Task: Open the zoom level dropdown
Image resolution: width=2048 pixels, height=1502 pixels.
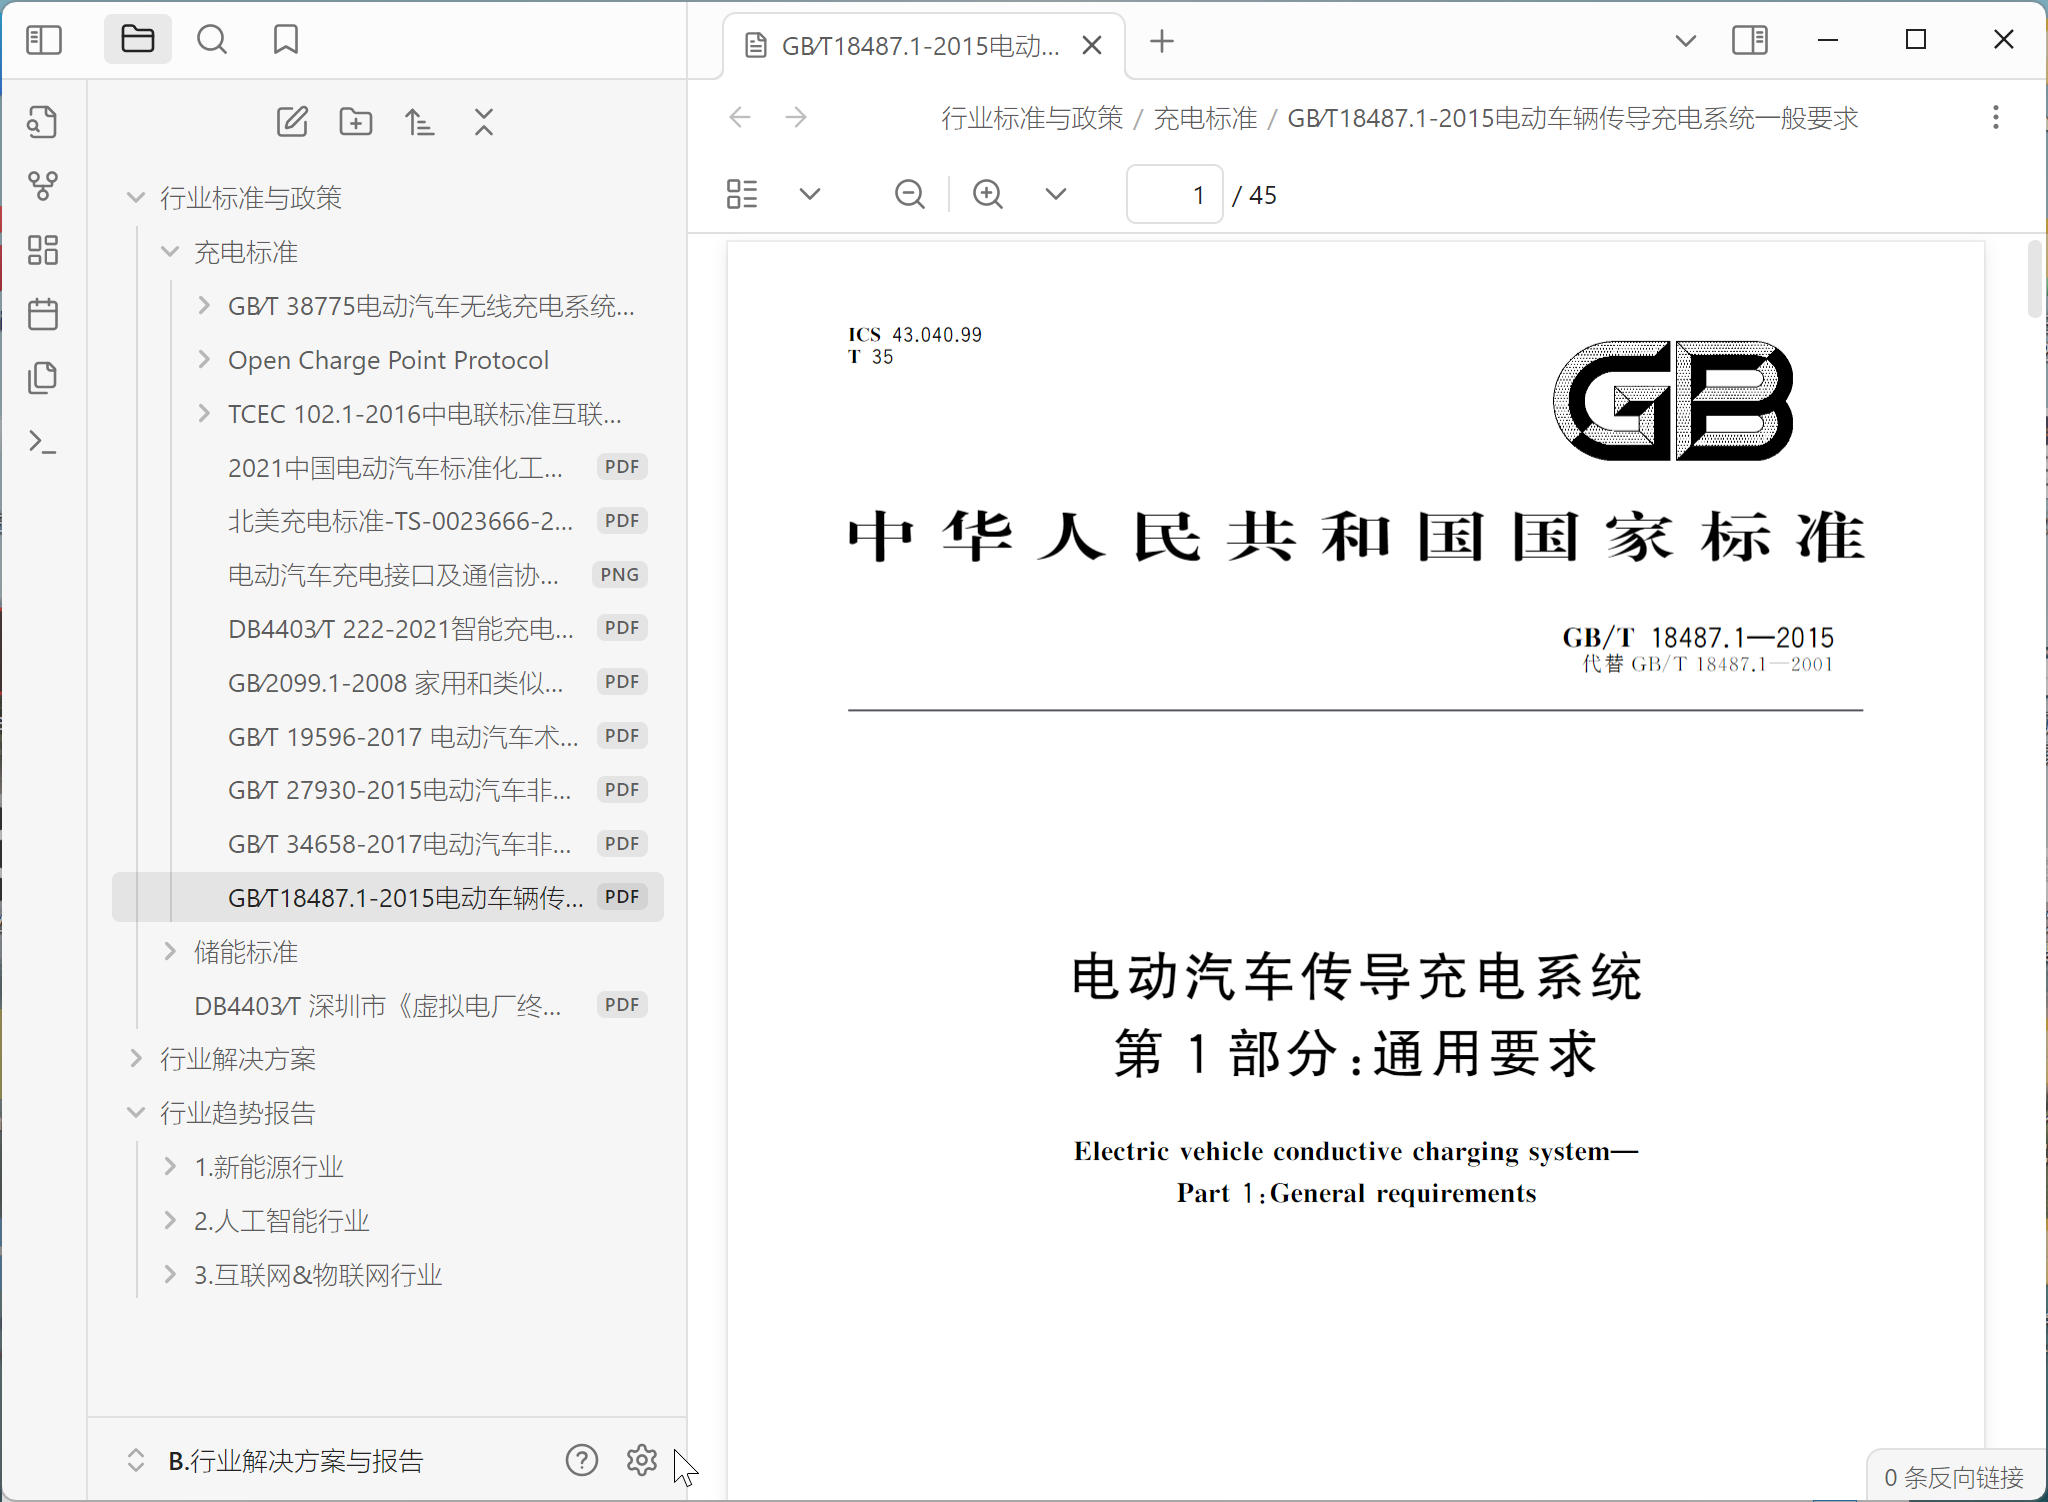Action: [x=1056, y=194]
